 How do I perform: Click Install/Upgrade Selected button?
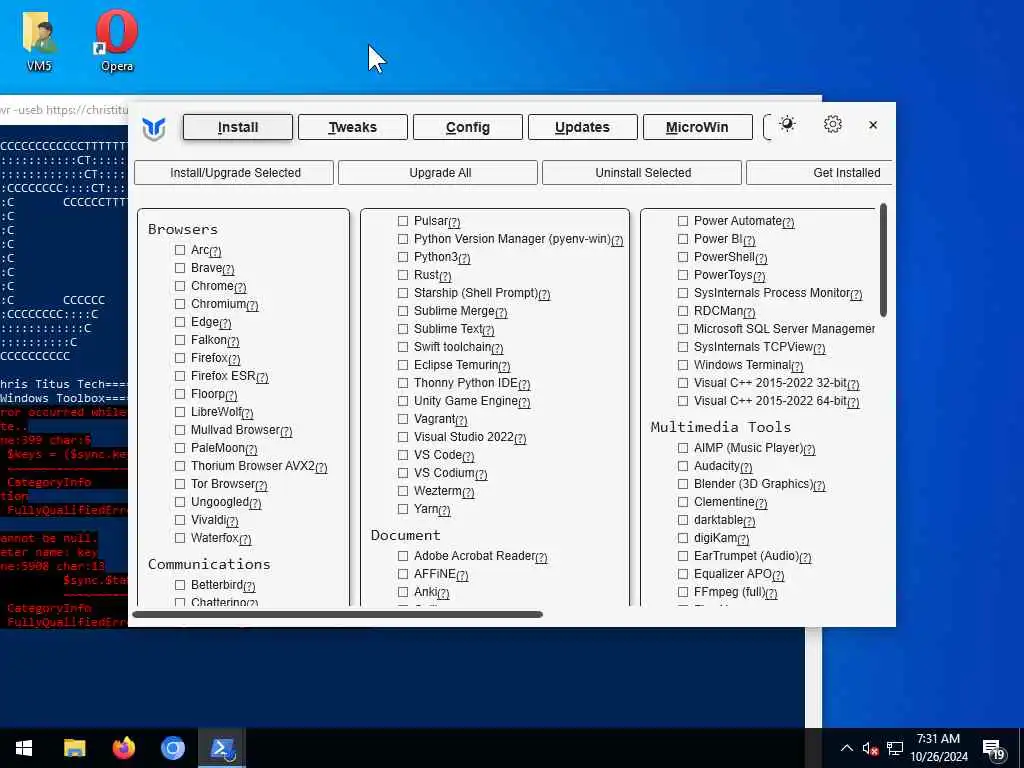[234, 173]
